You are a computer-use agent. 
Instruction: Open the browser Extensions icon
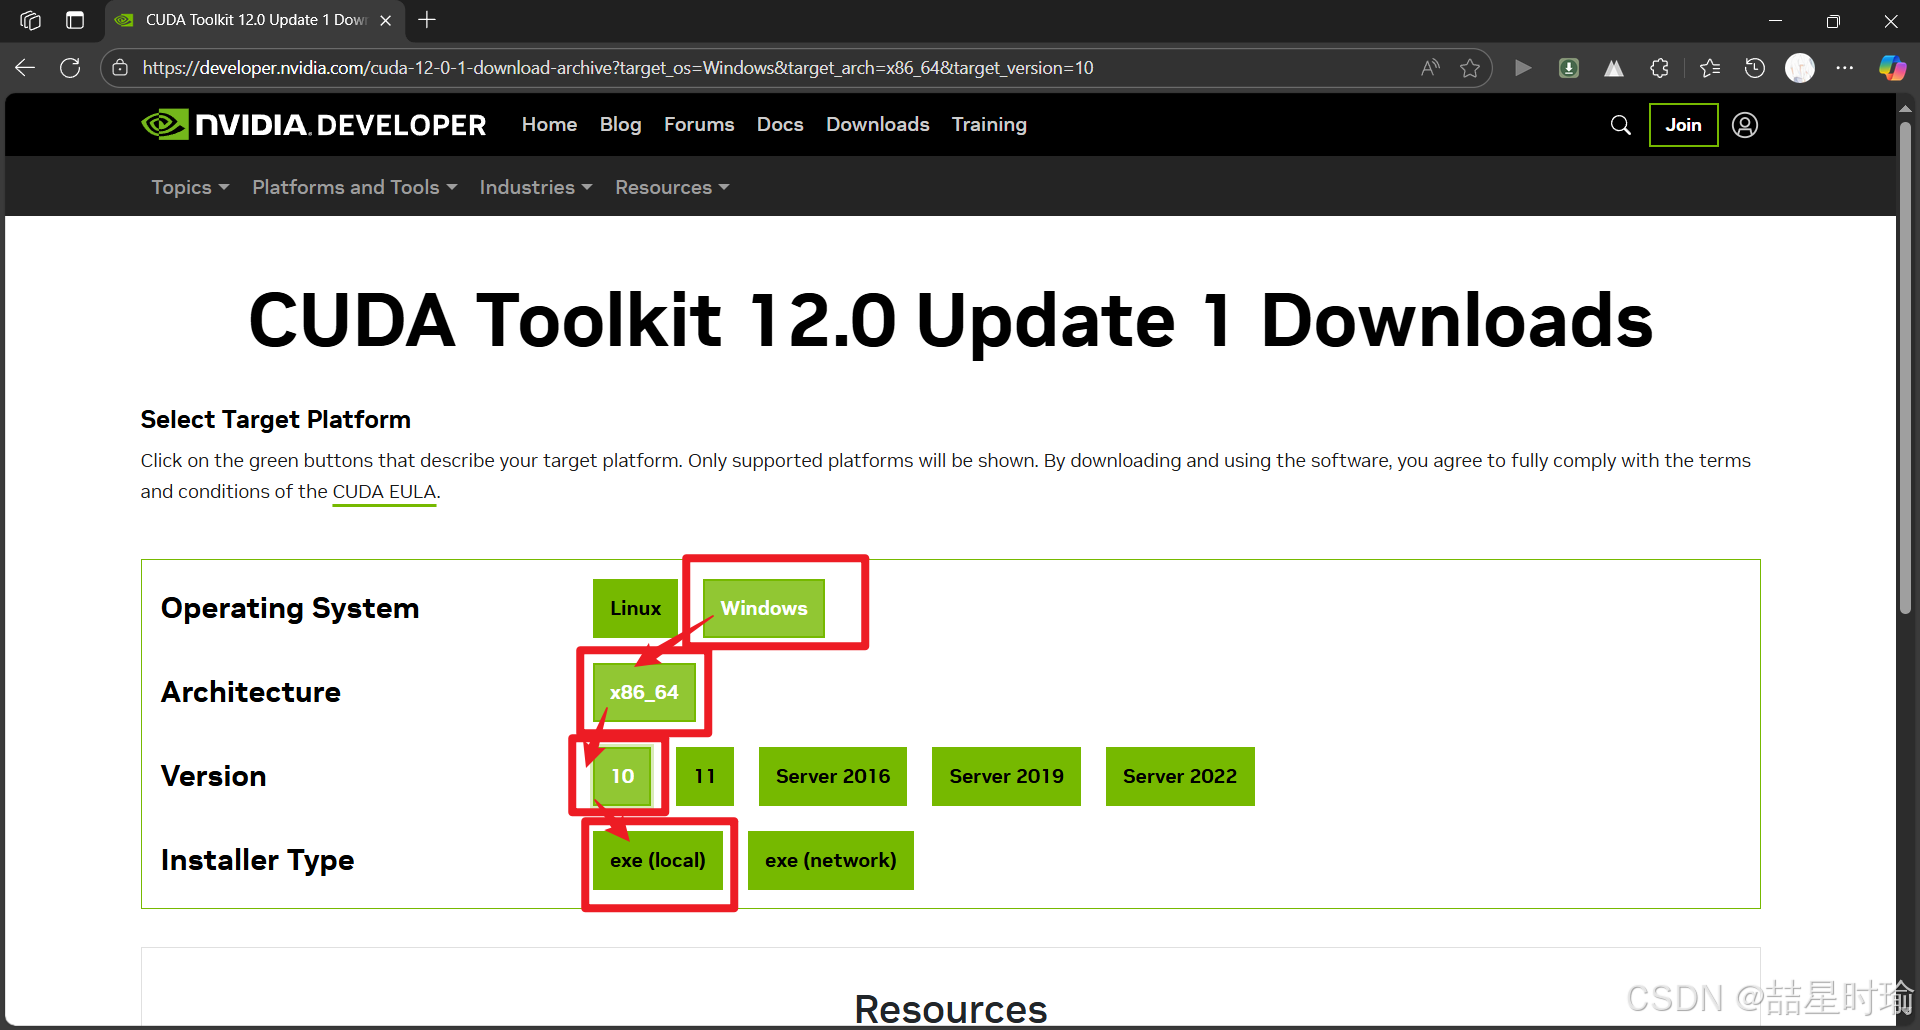point(1659,67)
